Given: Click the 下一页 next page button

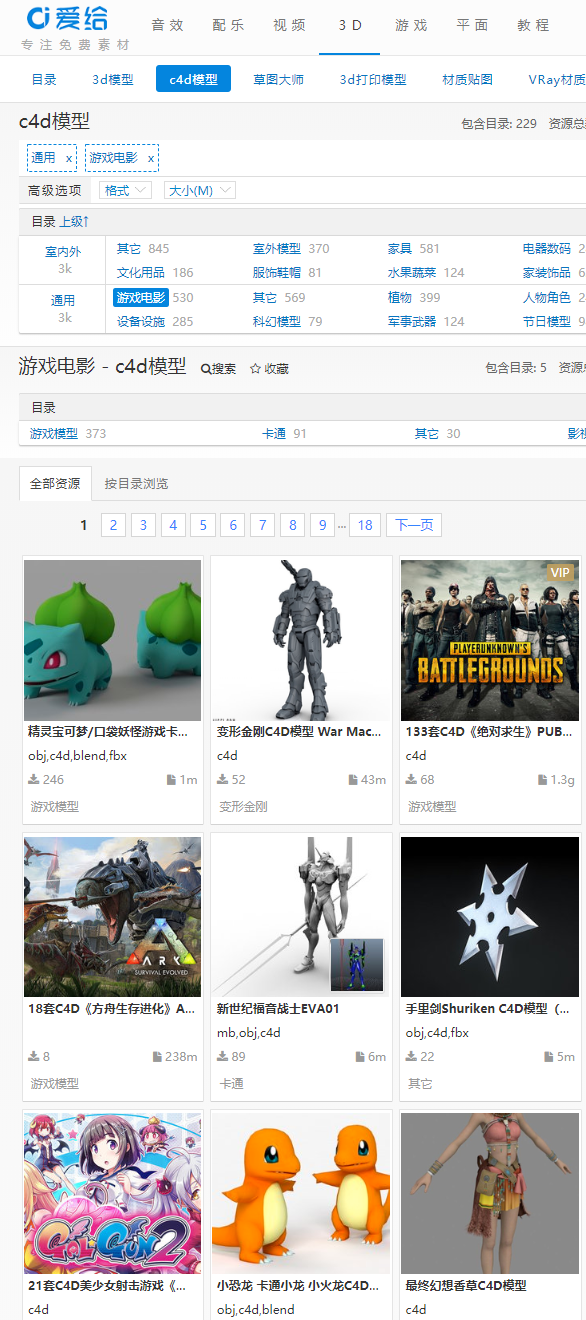Looking at the screenshot, I should coord(414,525).
